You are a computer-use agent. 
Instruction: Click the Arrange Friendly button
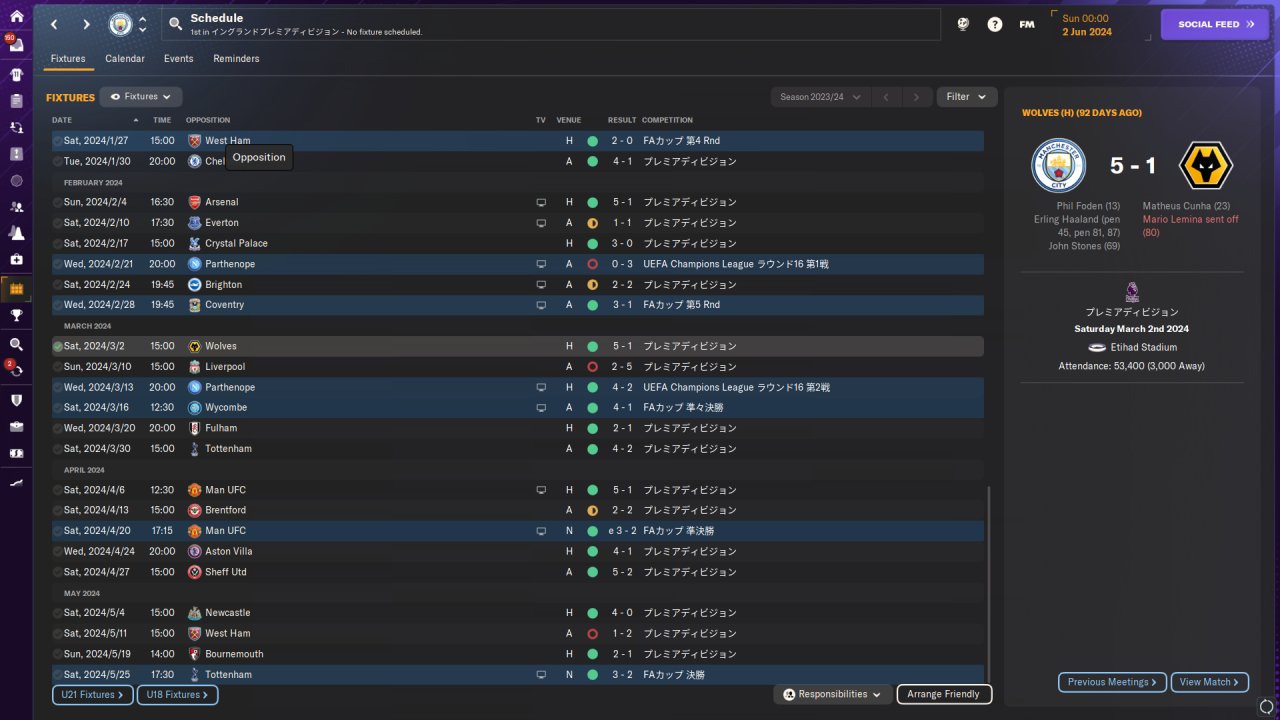pos(945,694)
